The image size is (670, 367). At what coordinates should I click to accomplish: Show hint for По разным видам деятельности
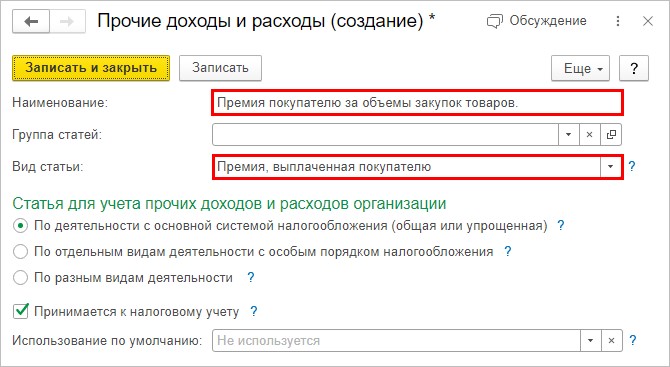(251, 277)
